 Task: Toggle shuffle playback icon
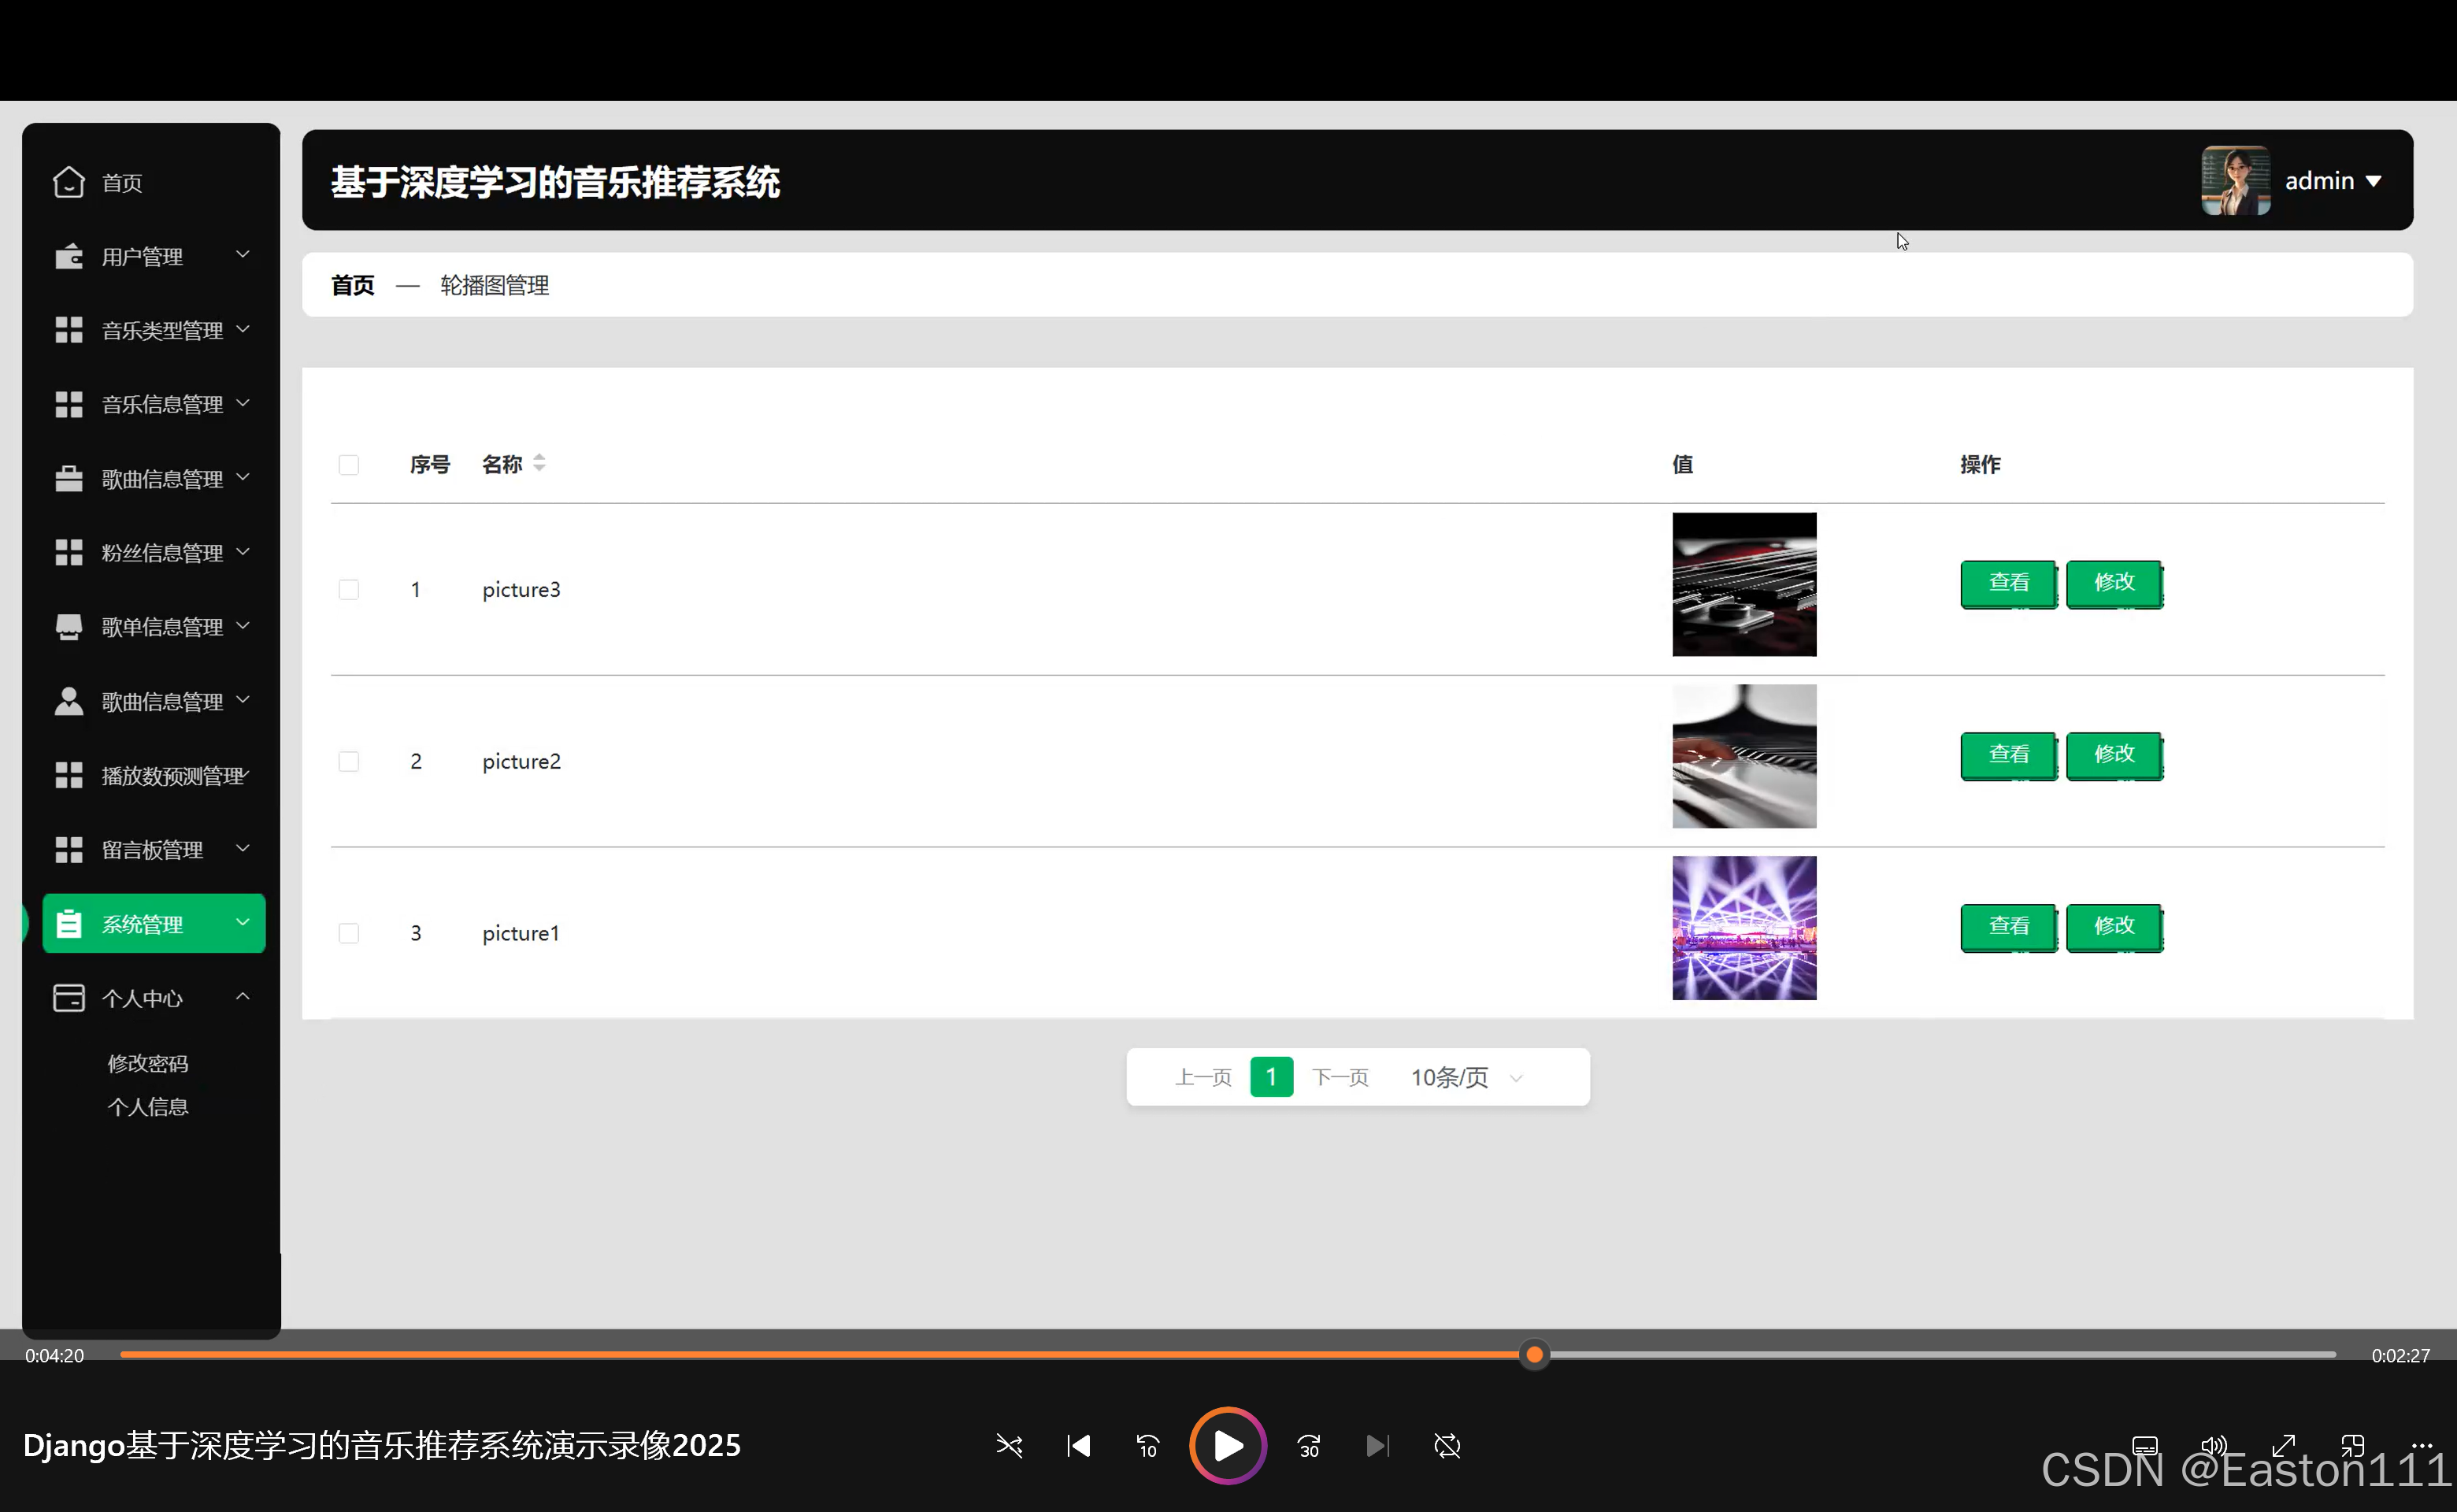click(1008, 1445)
